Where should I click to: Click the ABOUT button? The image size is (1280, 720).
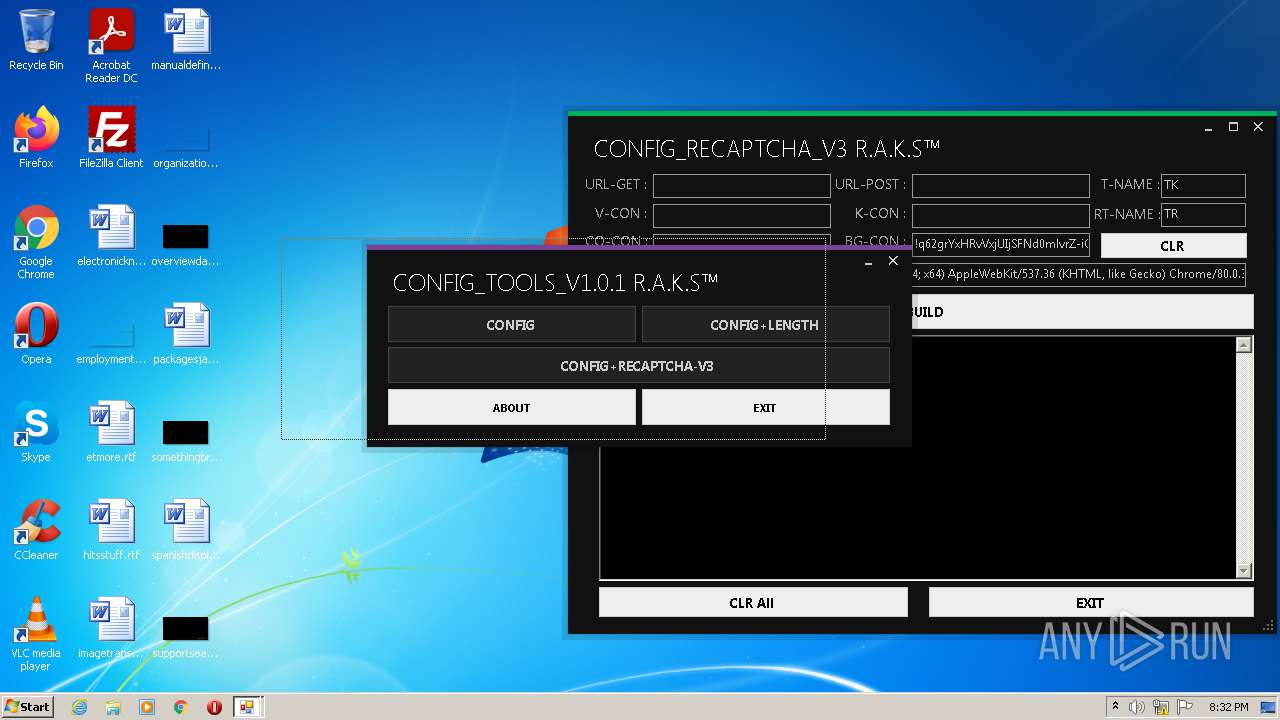point(511,407)
